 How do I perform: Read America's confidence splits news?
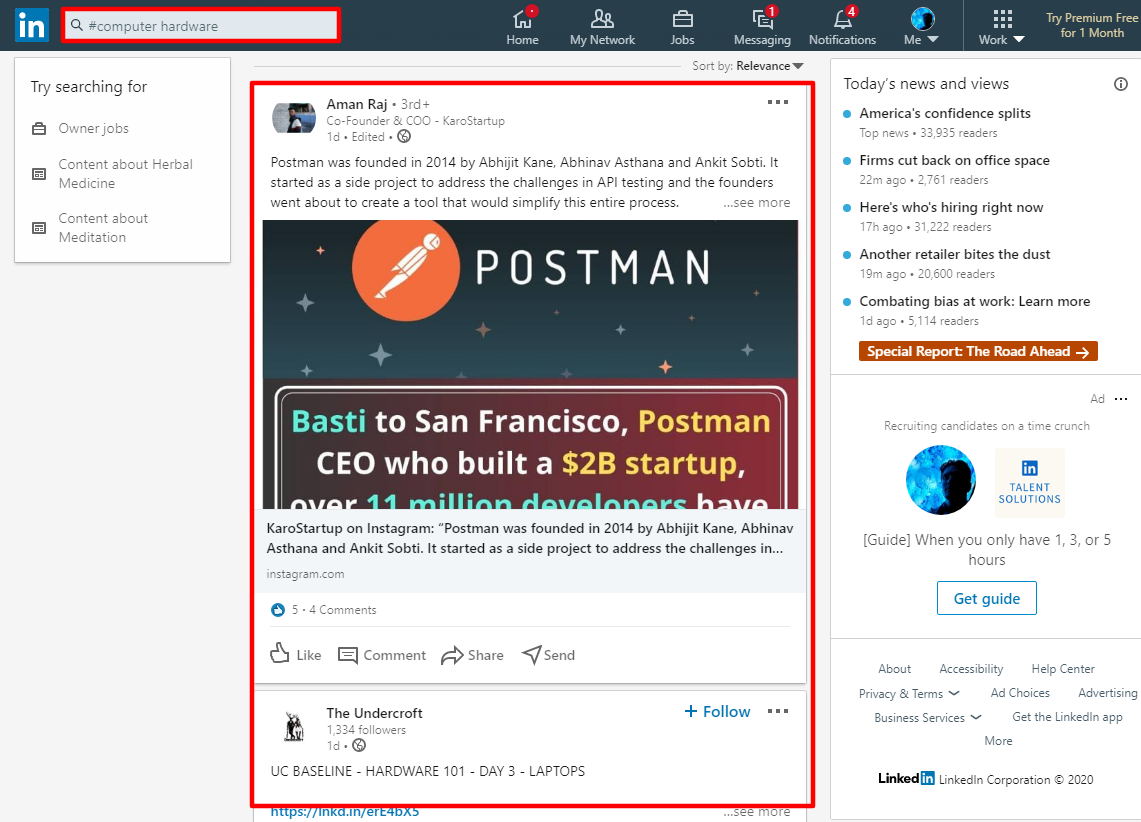coord(945,113)
